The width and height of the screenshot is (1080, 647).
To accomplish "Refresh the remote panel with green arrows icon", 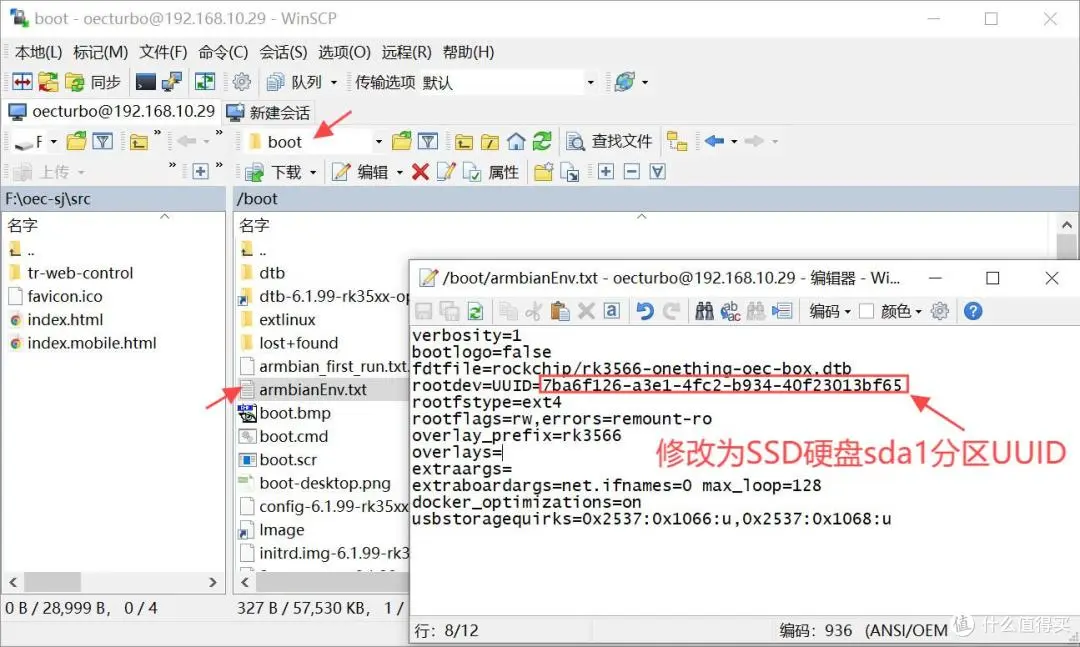I will click(542, 141).
